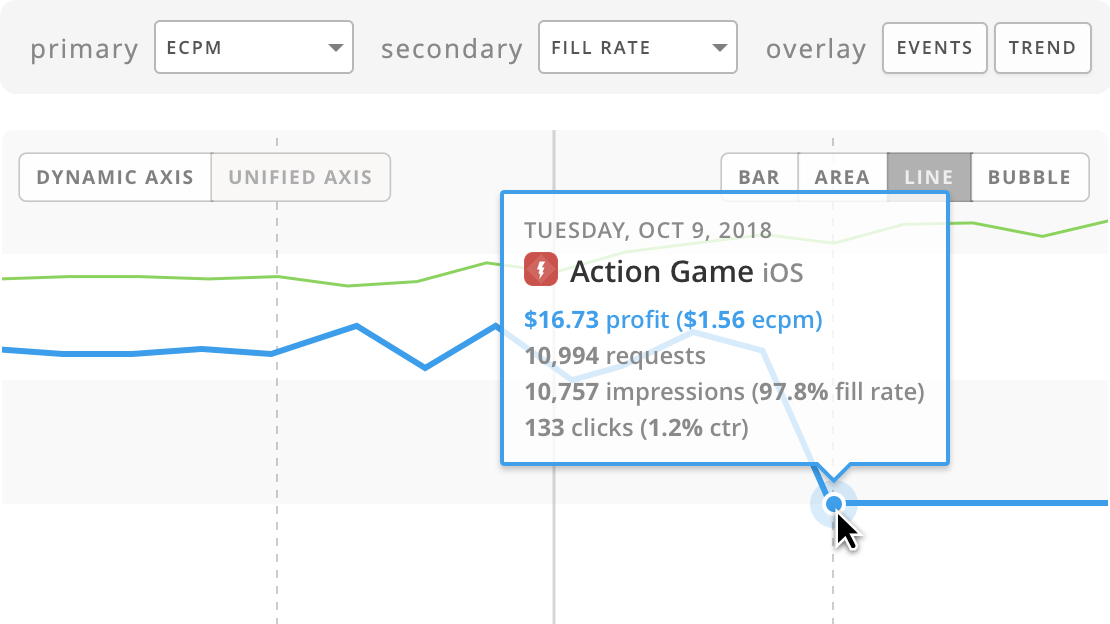
Task: Click the 10,757 impressions line in tooltip
Action: [x=724, y=392]
